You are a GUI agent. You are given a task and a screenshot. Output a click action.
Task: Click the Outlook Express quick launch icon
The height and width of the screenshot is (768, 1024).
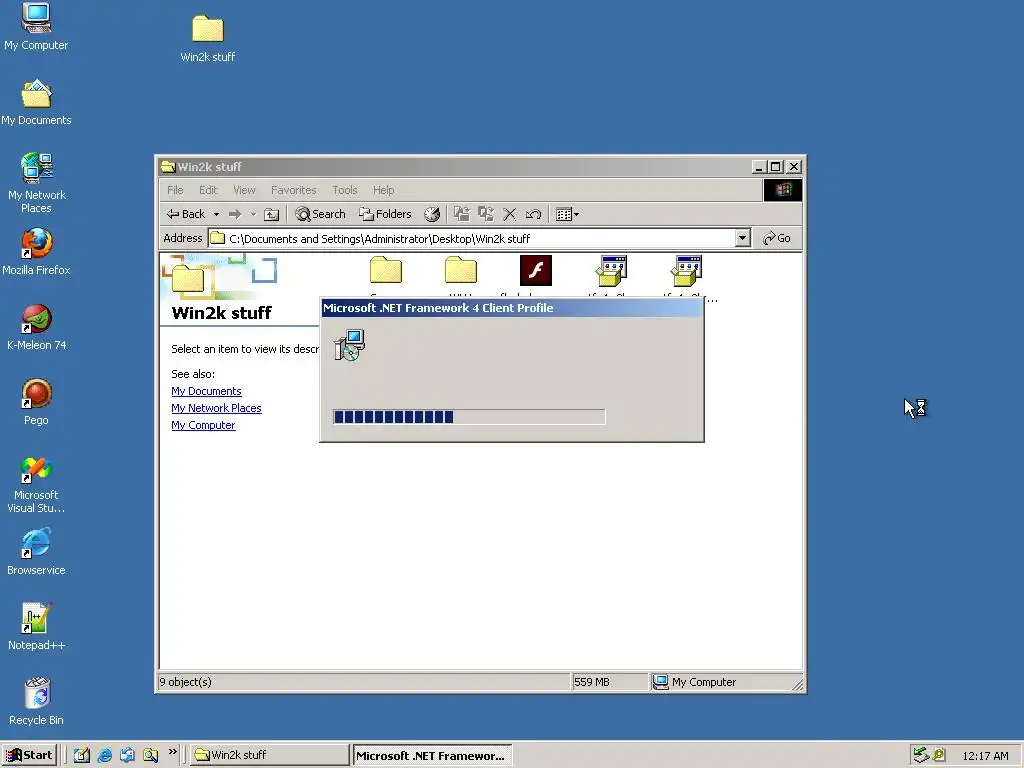coord(127,755)
